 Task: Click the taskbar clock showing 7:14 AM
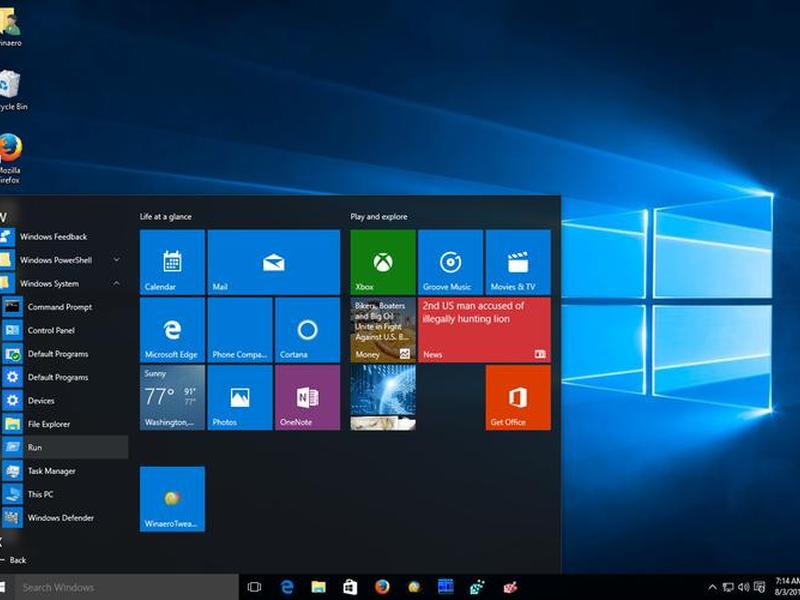(787, 587)
